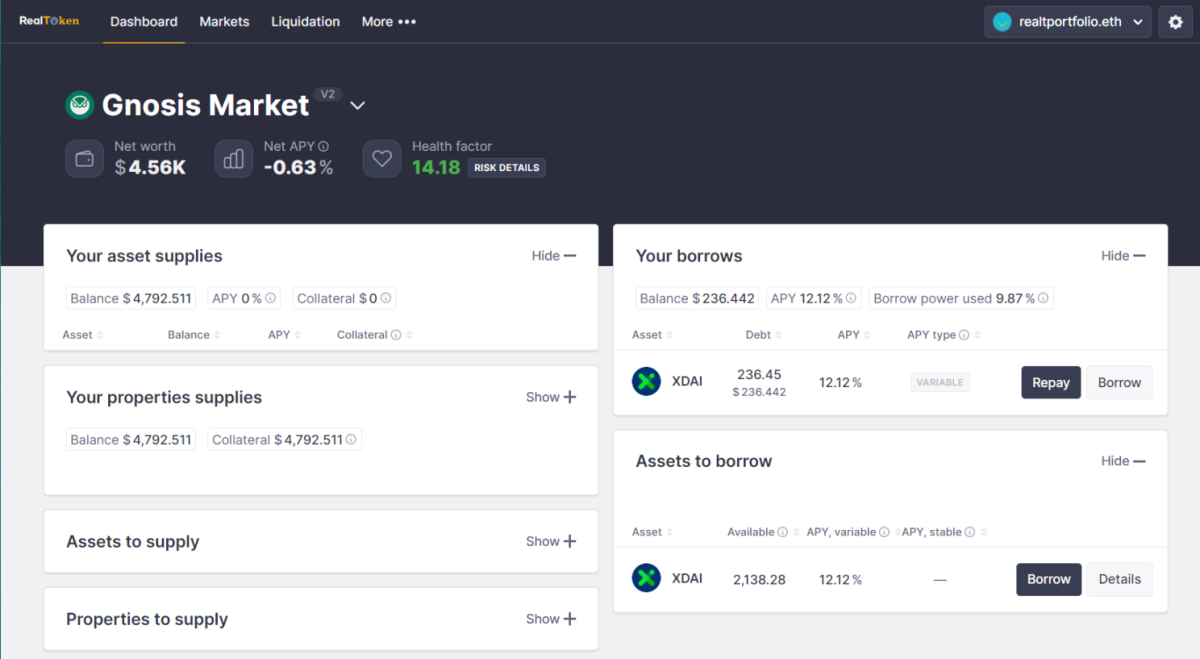Switch to the Markets tab

click(224, 21)
